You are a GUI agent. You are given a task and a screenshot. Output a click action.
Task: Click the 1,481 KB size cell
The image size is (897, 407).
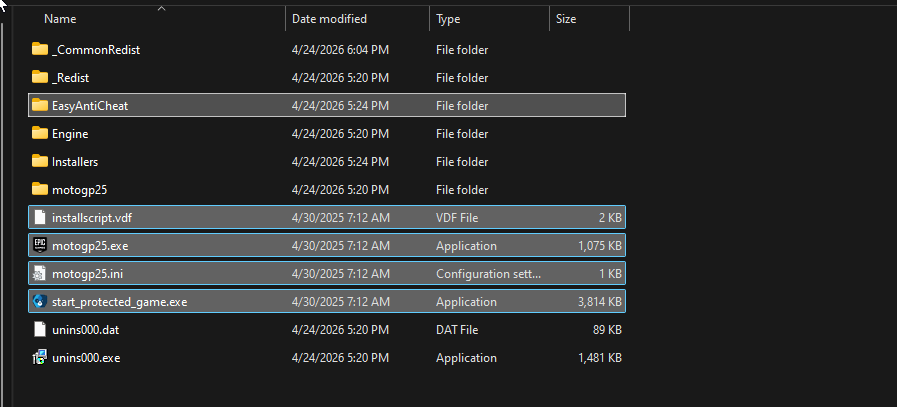600,358
